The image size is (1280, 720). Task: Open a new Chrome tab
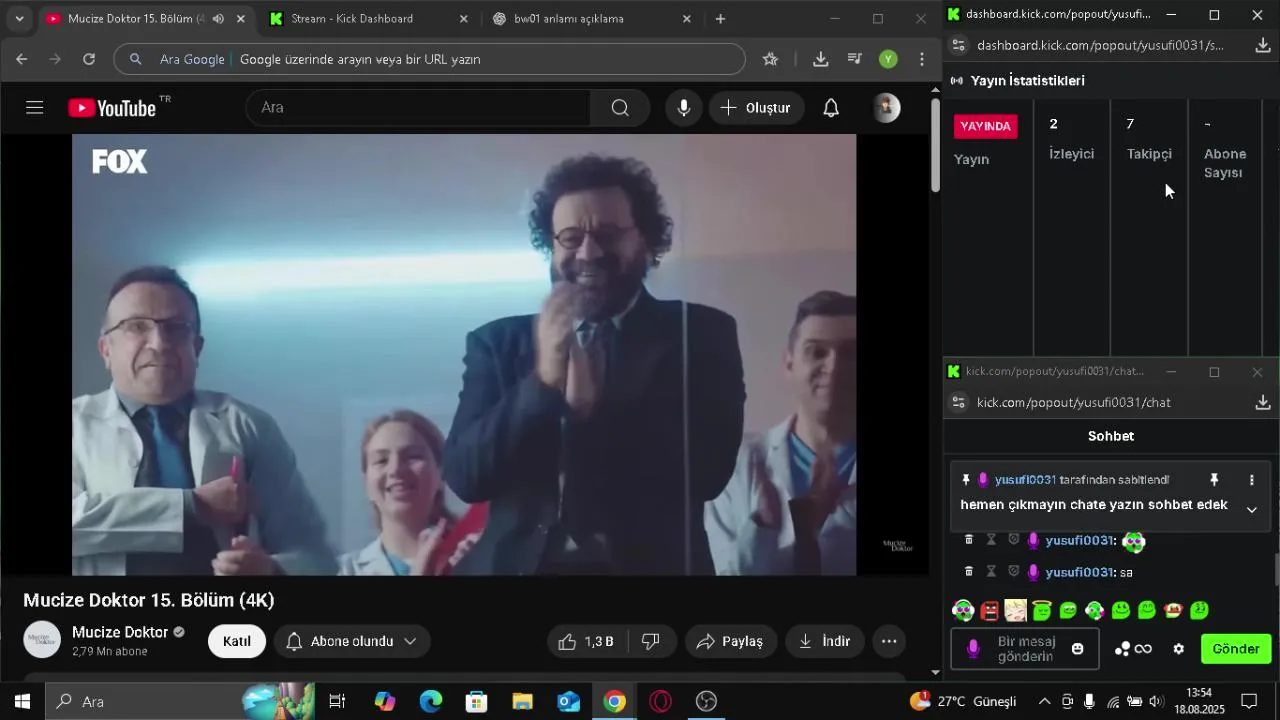click(720, 19)
